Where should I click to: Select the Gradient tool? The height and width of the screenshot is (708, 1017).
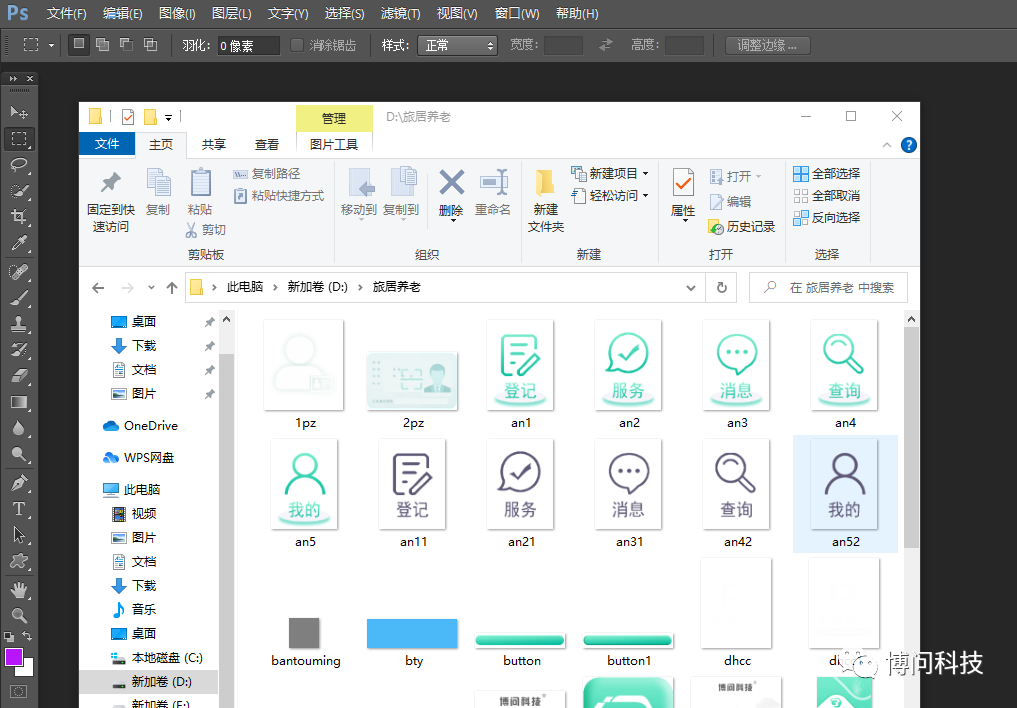point(19,402)
